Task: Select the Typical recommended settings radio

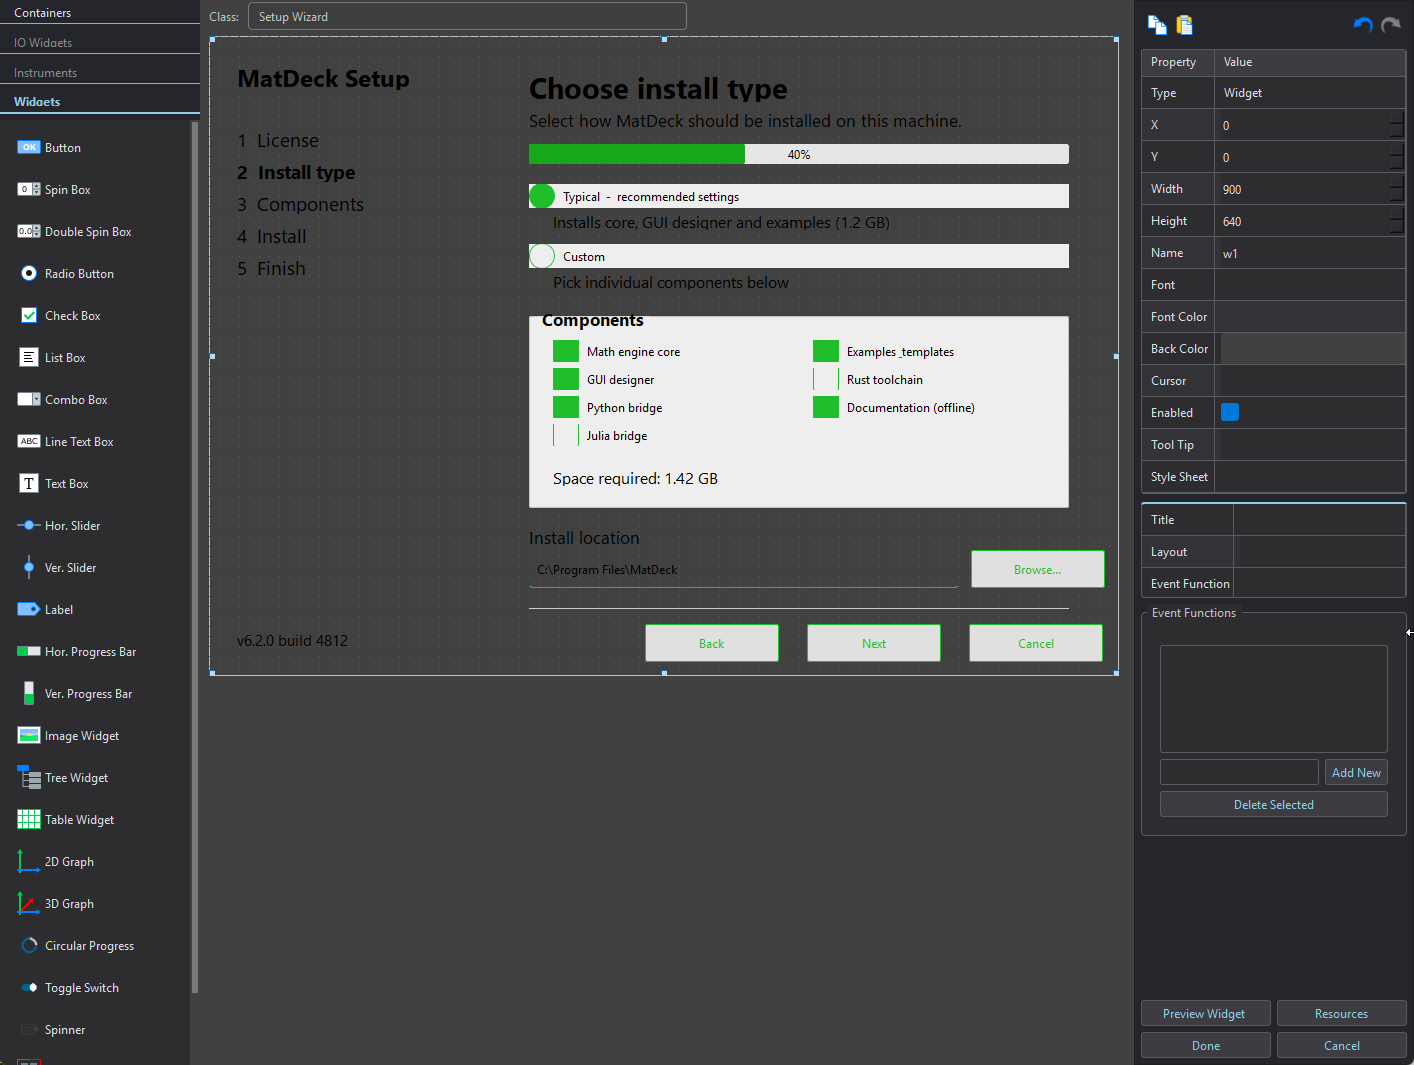Action: point(542,196)
